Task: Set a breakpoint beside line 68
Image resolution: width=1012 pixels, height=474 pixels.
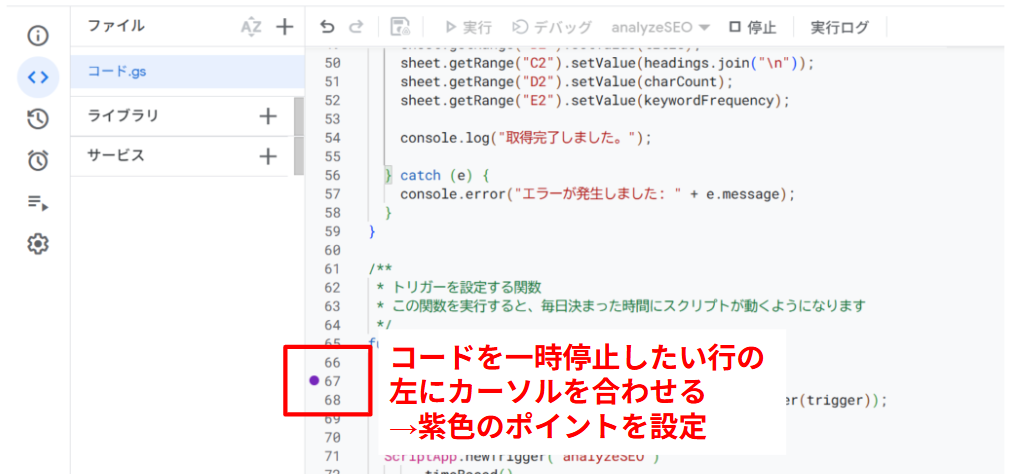Action: tap(314, 400)
